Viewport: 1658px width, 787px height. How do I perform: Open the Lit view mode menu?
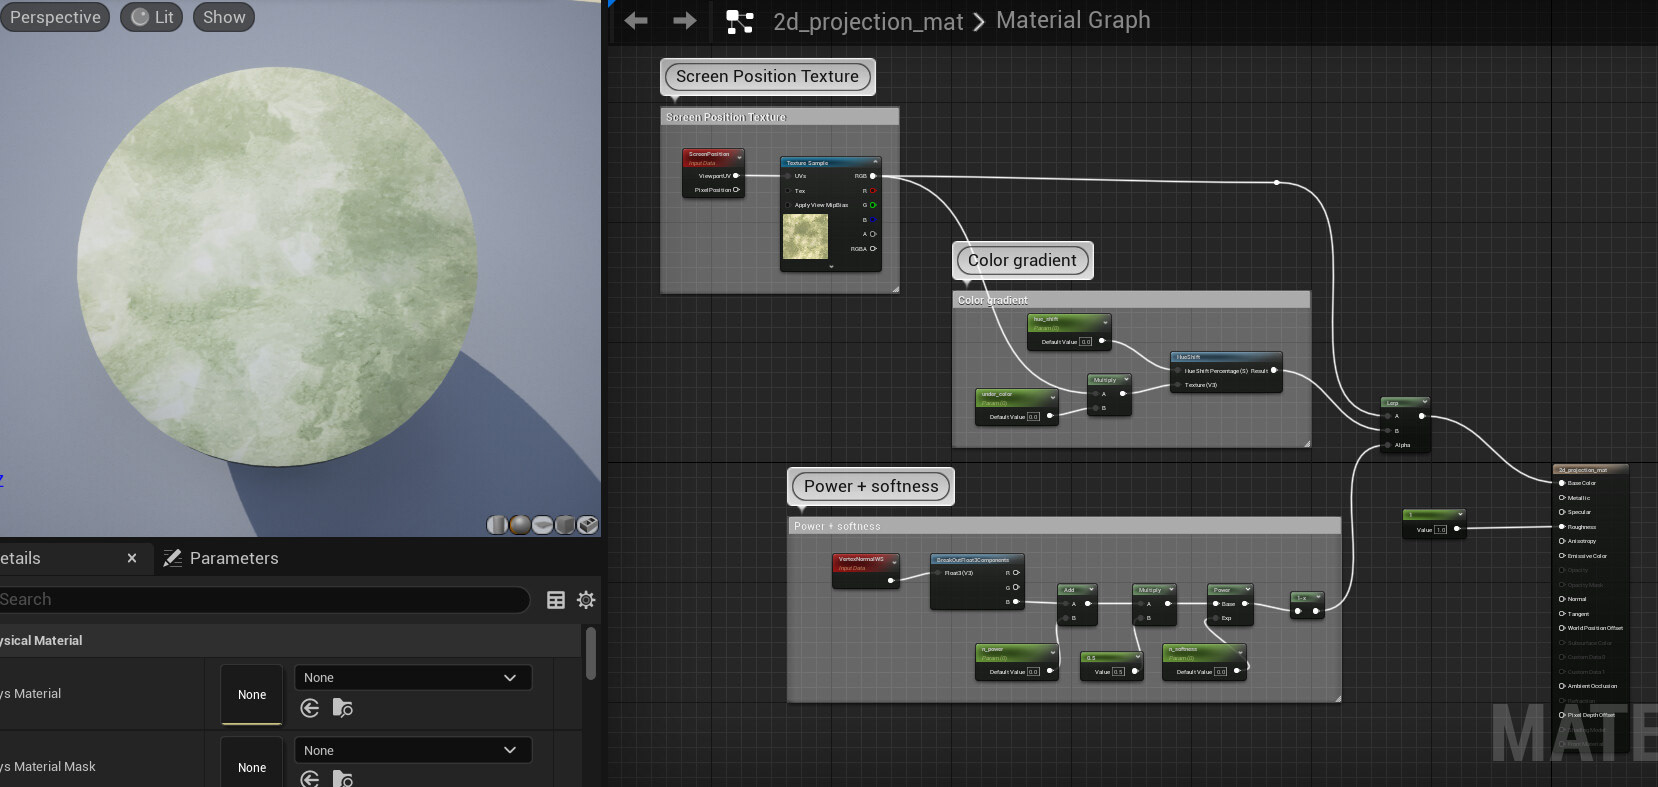tap(152, 17)
